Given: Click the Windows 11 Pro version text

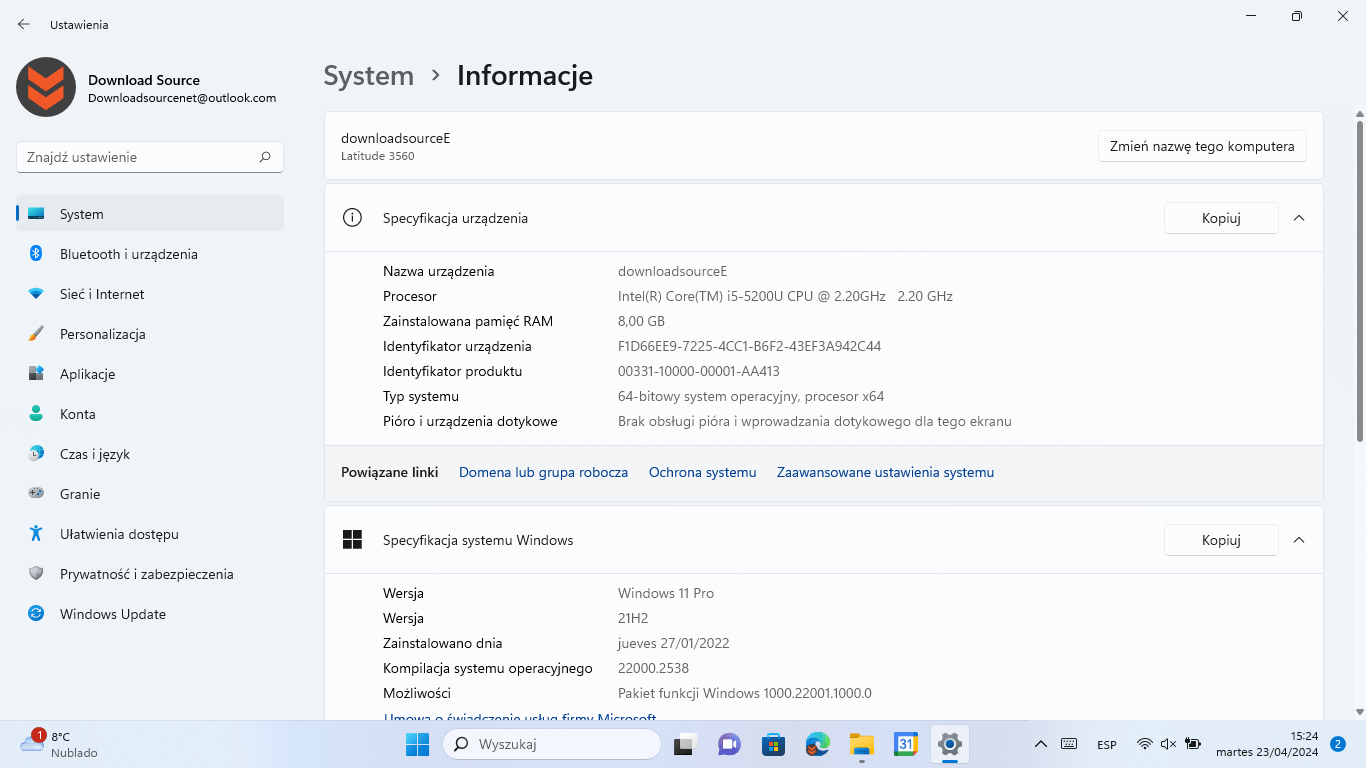Looking at the screenshot, I should pos(666,593).
